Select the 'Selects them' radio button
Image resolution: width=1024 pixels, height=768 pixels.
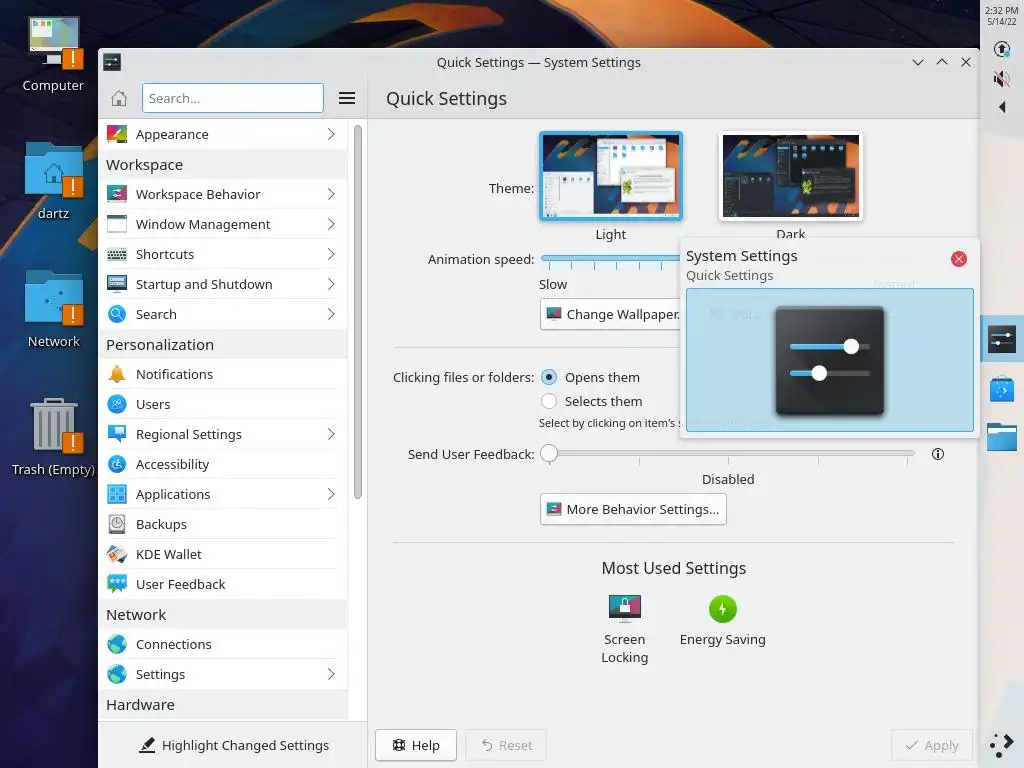(x=549, y=401)
